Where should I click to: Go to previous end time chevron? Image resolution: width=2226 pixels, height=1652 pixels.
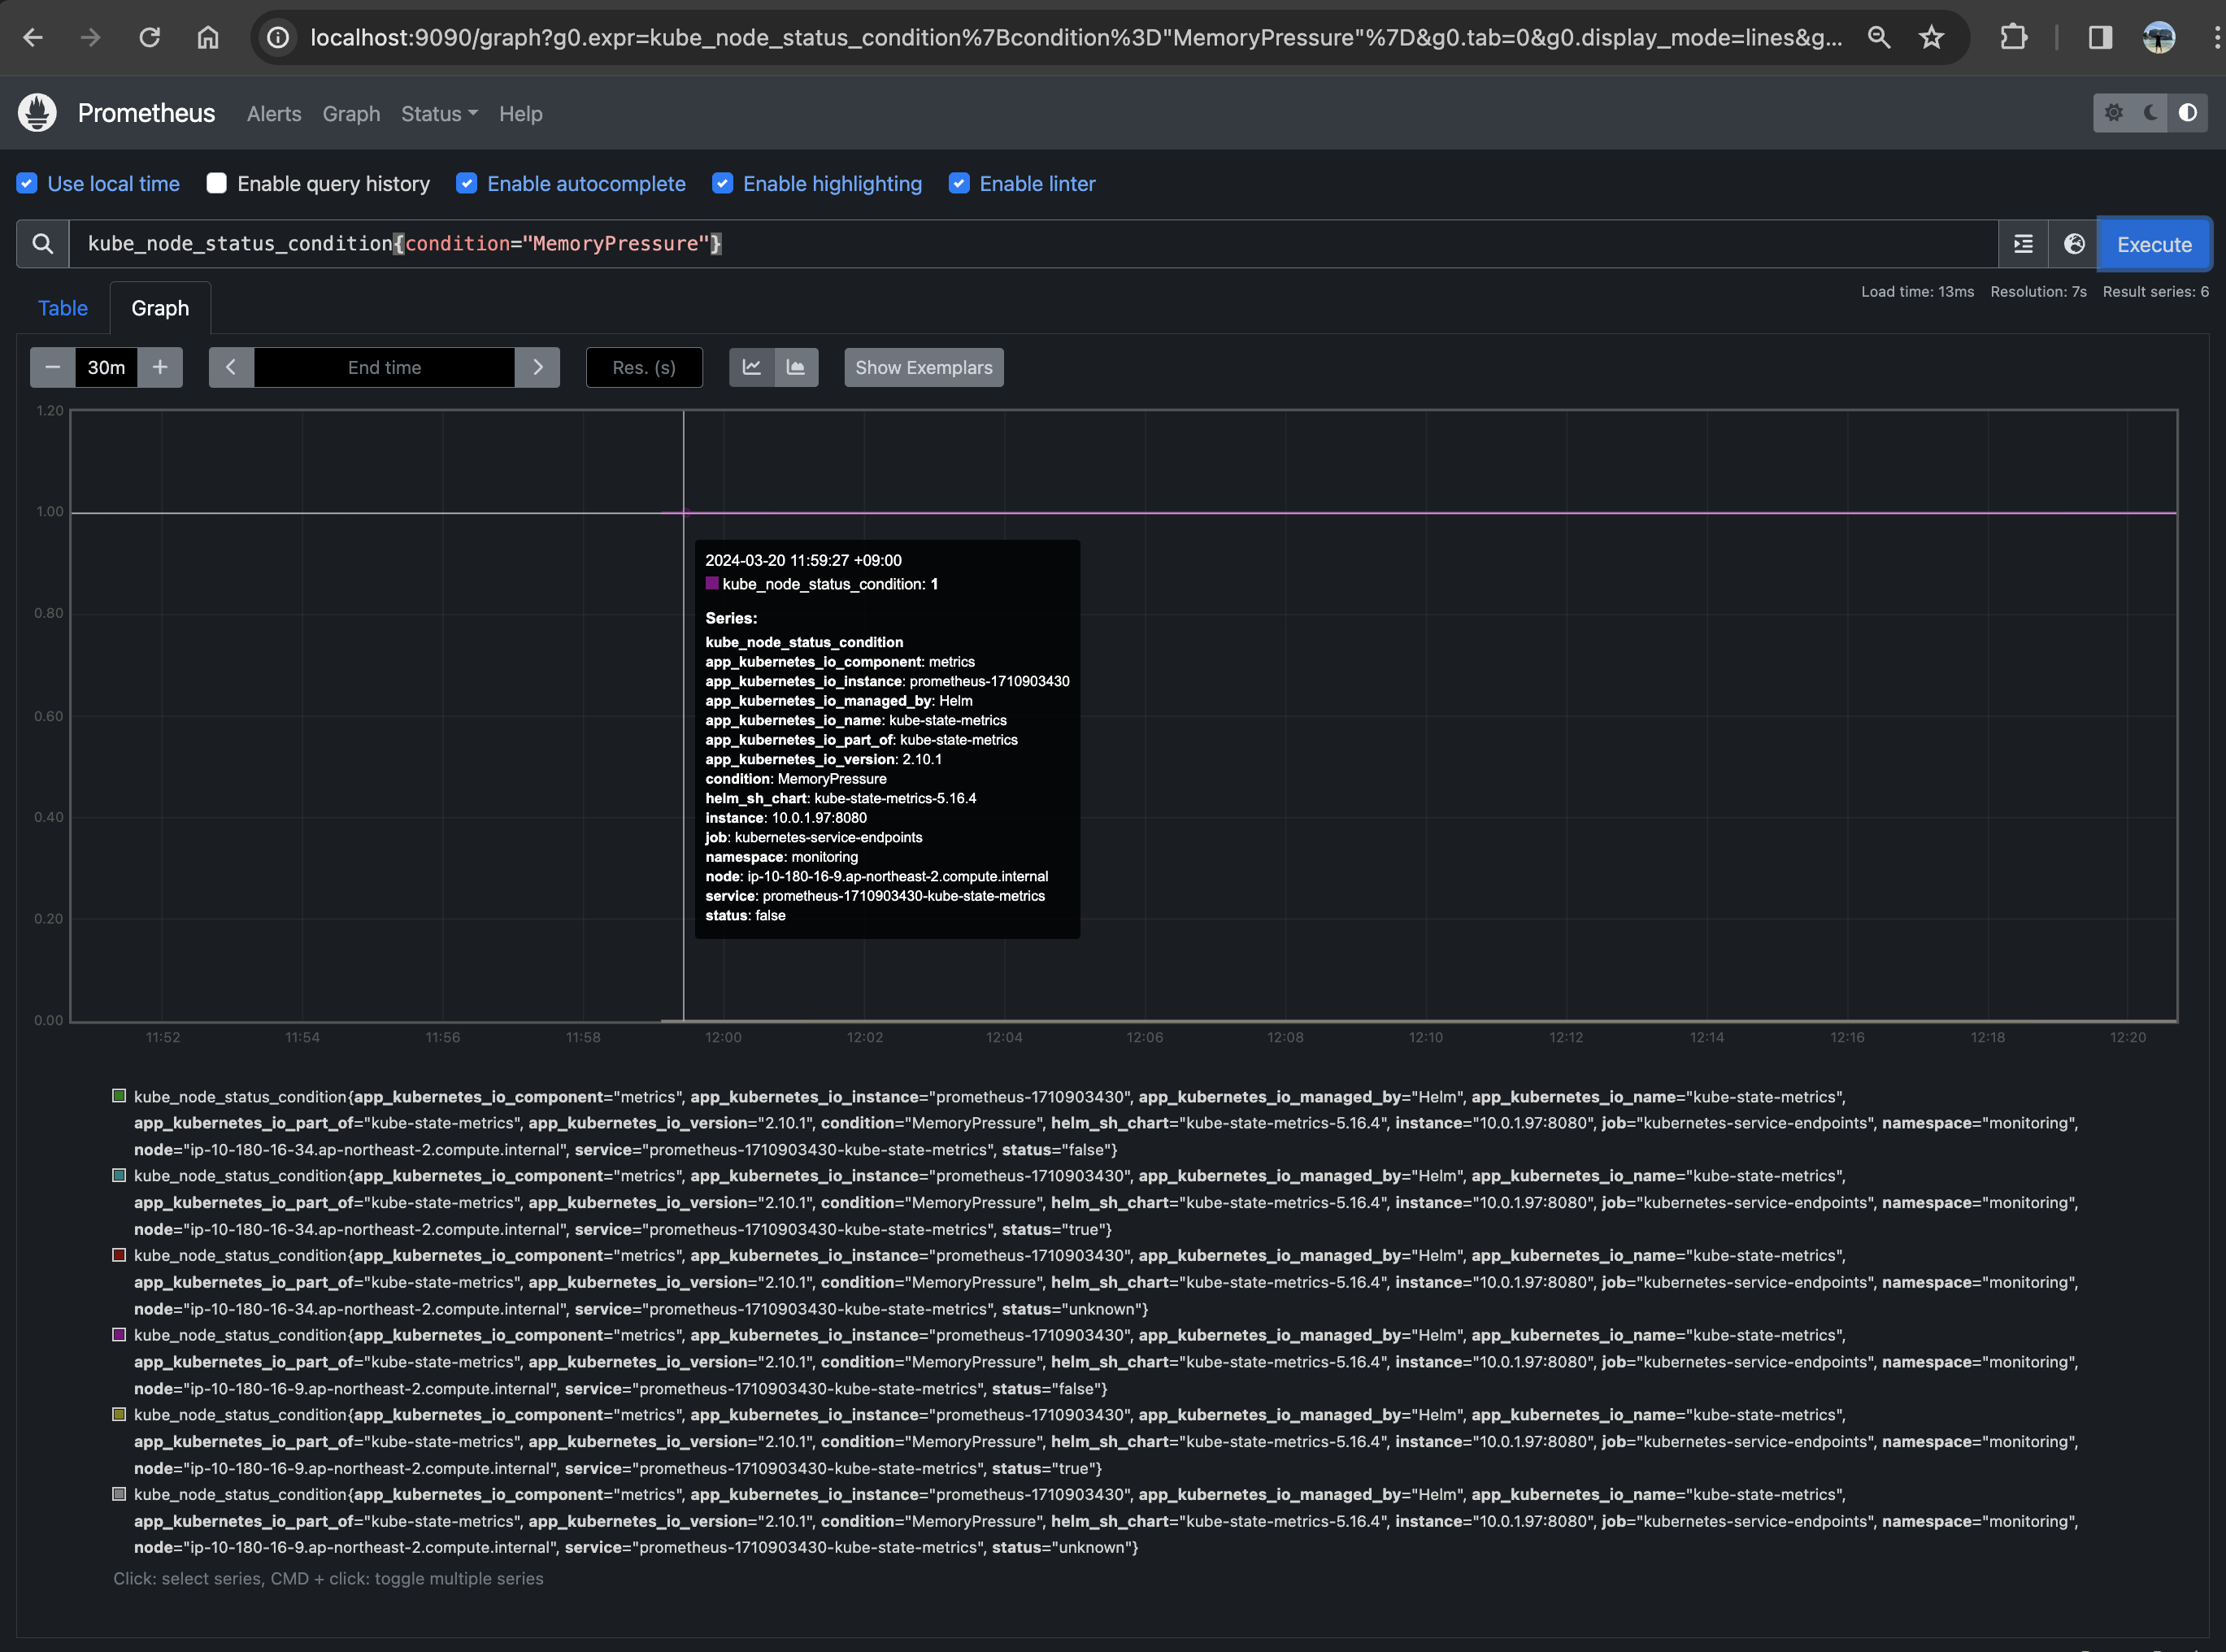point(231,367)
